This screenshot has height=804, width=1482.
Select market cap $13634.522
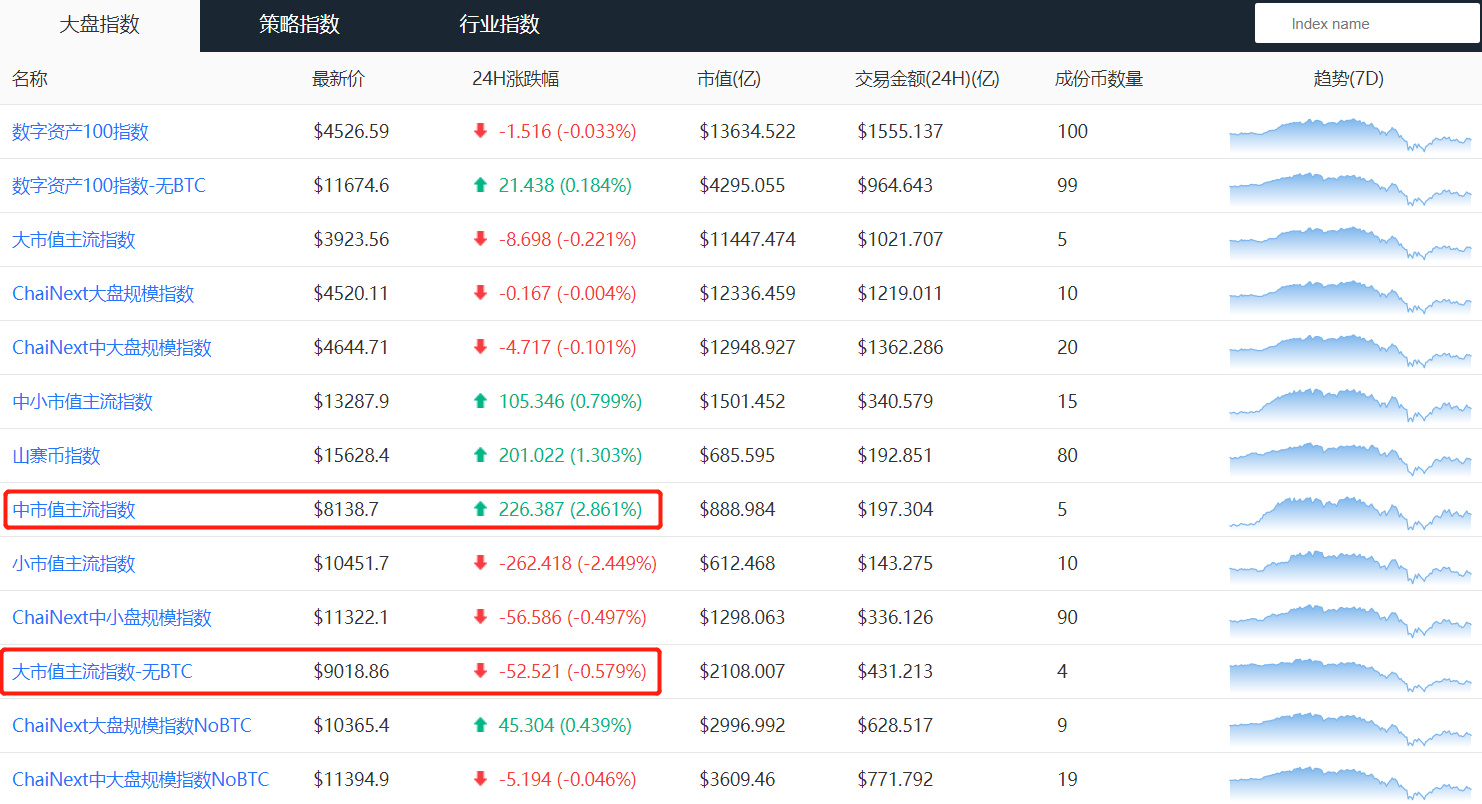pyautogui.click(x=747, y=131)
